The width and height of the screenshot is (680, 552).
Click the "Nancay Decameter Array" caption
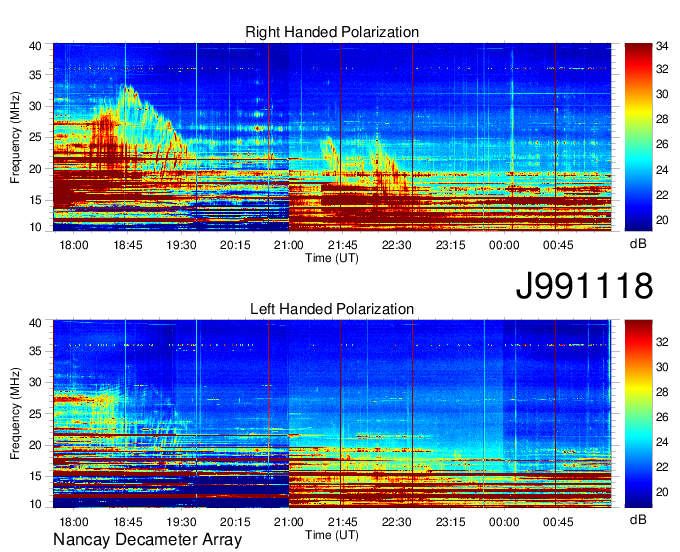[x=147, y=540]
